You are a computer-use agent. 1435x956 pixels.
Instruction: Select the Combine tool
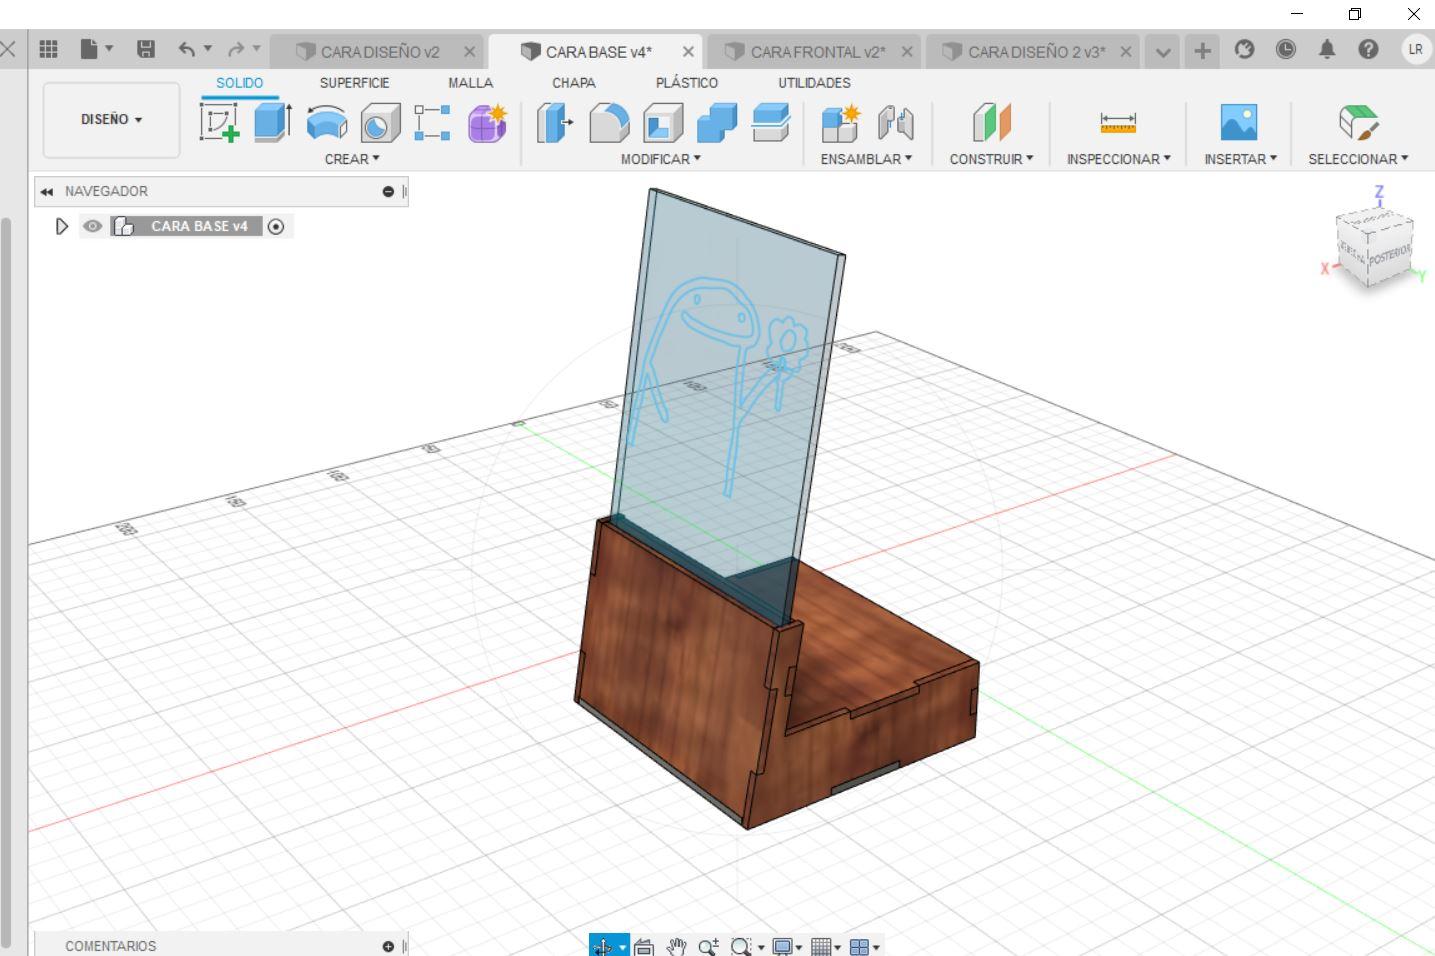tap(716, 123)
